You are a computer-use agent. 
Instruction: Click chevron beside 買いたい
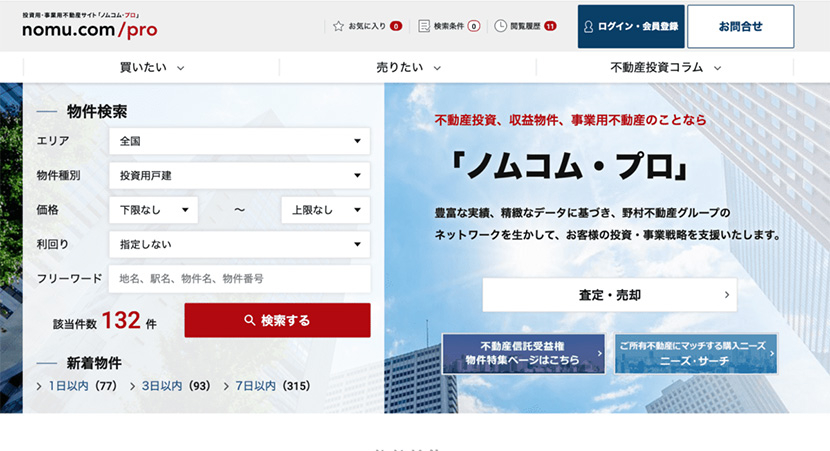tap(181, 68)
